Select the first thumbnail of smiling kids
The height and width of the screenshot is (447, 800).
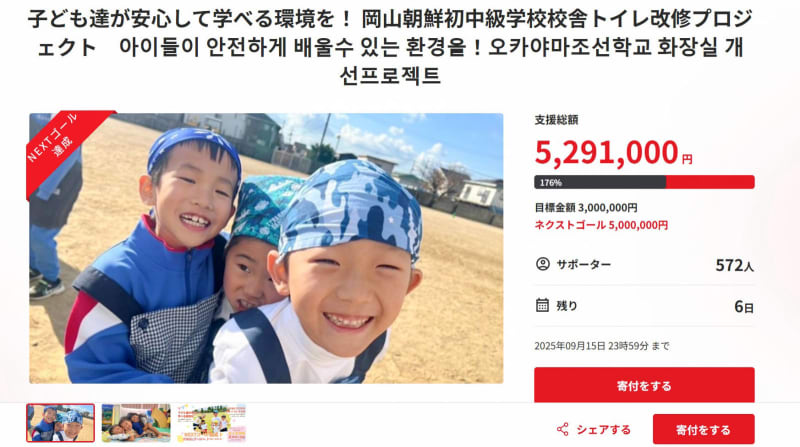61,423
